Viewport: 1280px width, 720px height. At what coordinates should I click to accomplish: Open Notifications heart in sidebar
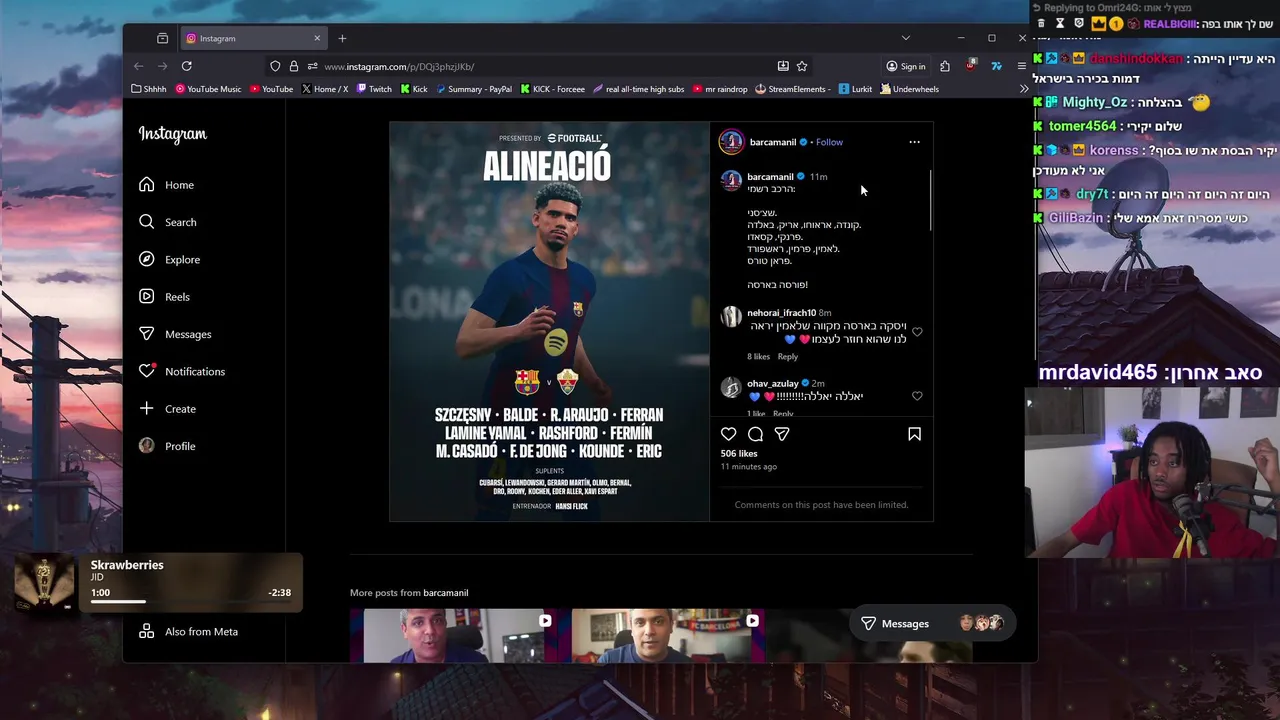tap(147, 371)
